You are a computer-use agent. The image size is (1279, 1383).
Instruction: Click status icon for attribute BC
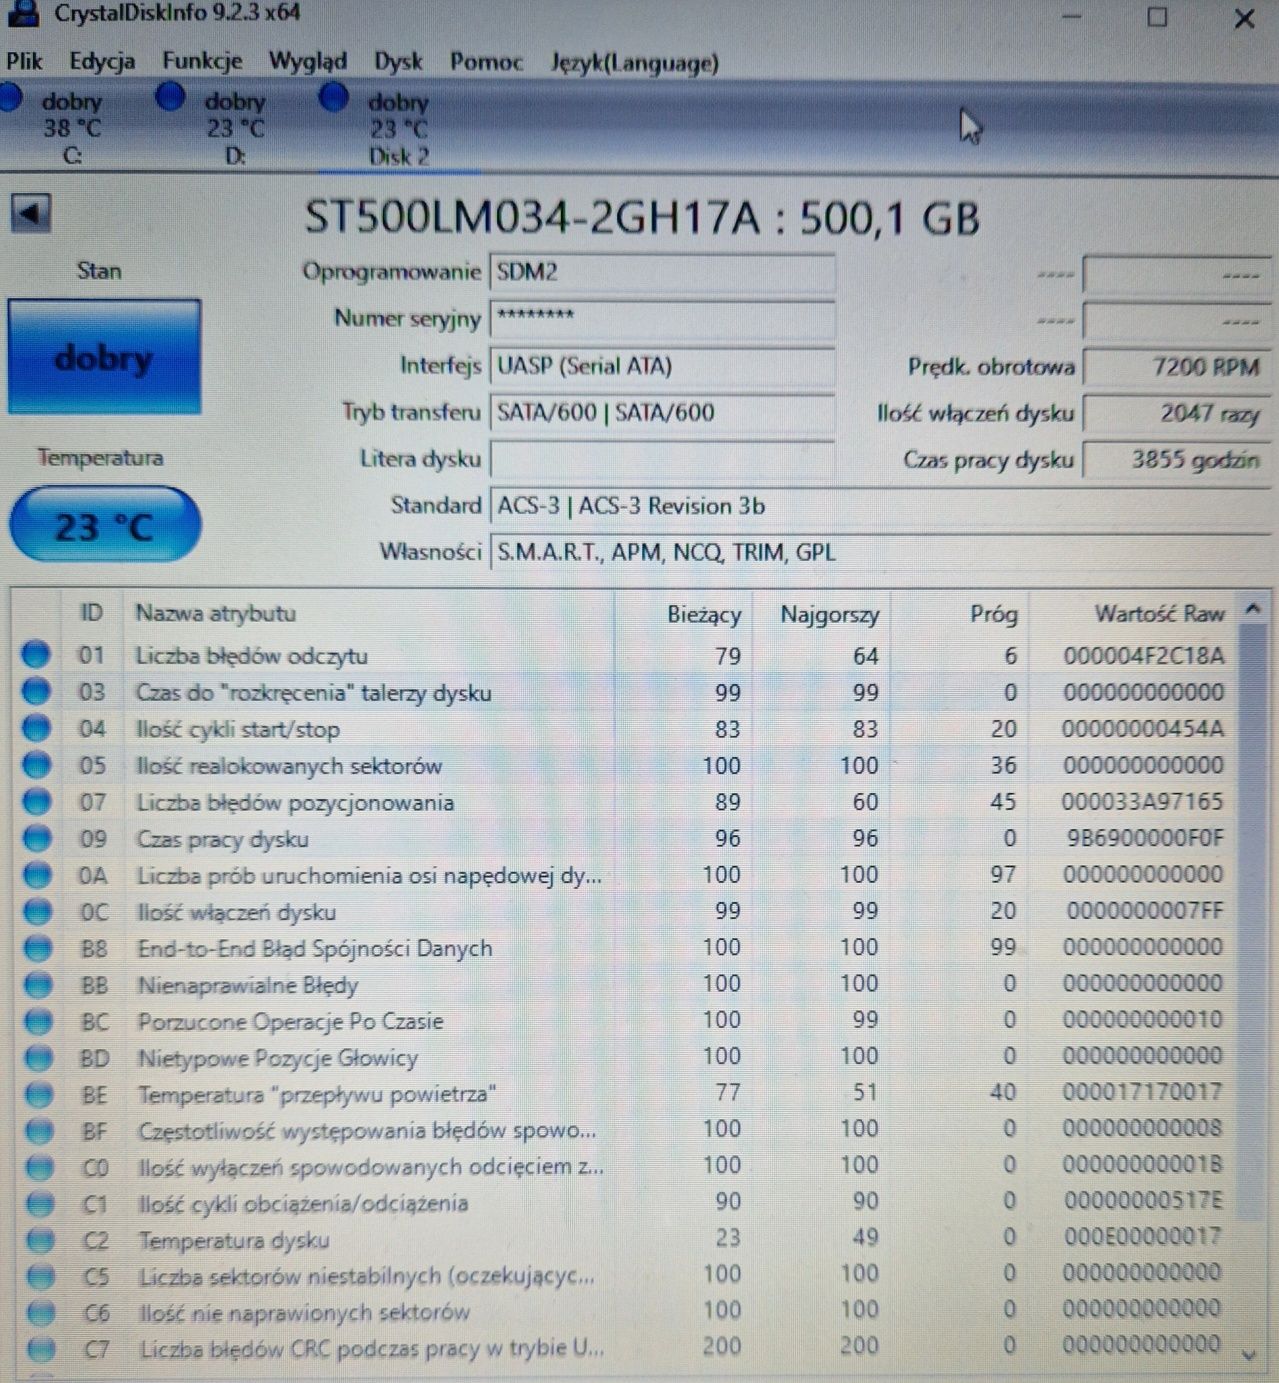38,1021
